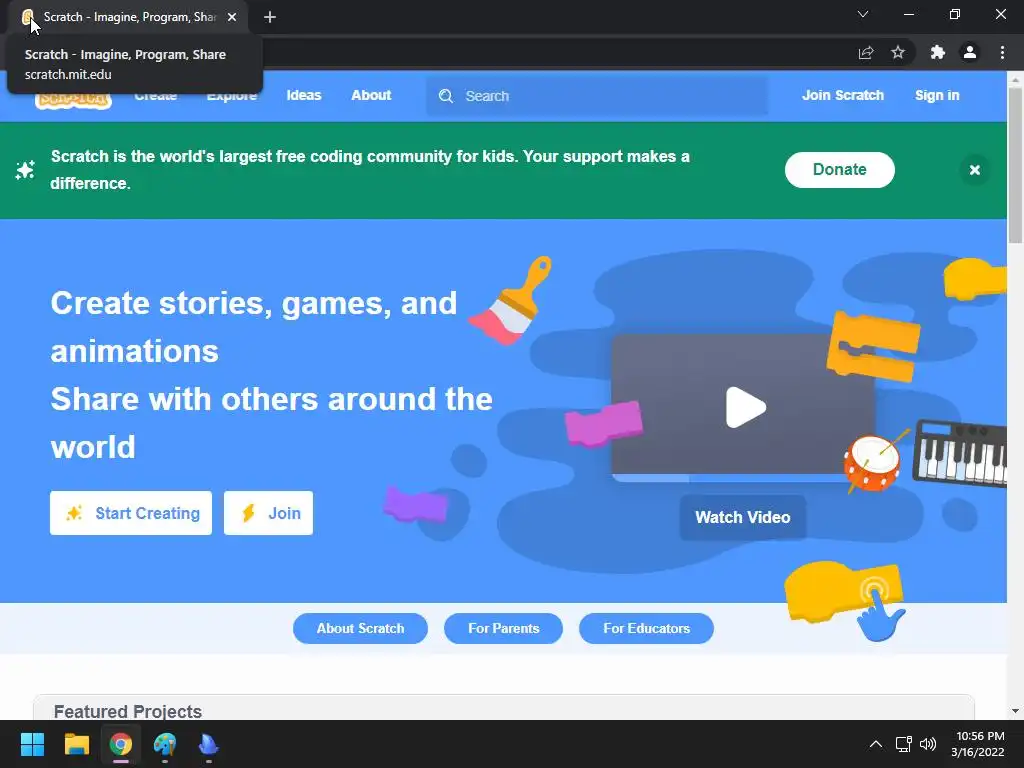The width and height of the screenshot is (1024, 768).
Task: Bookmark this page with star icon
Action: [898, 52]
